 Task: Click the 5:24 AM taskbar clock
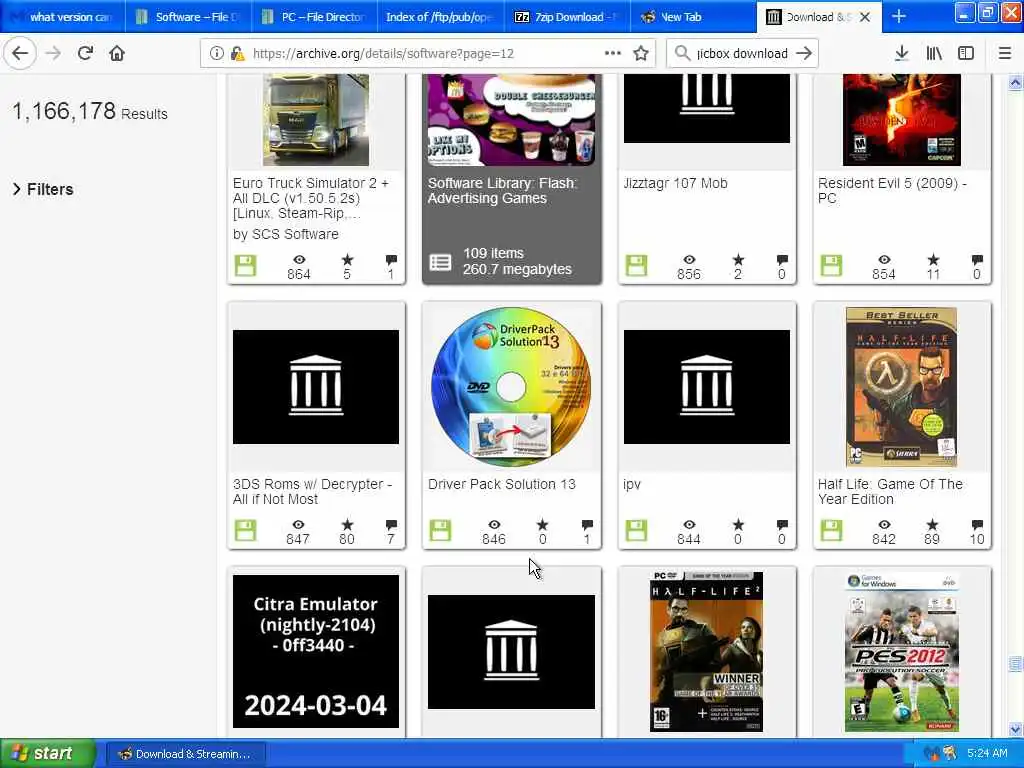tap(987, 754)
